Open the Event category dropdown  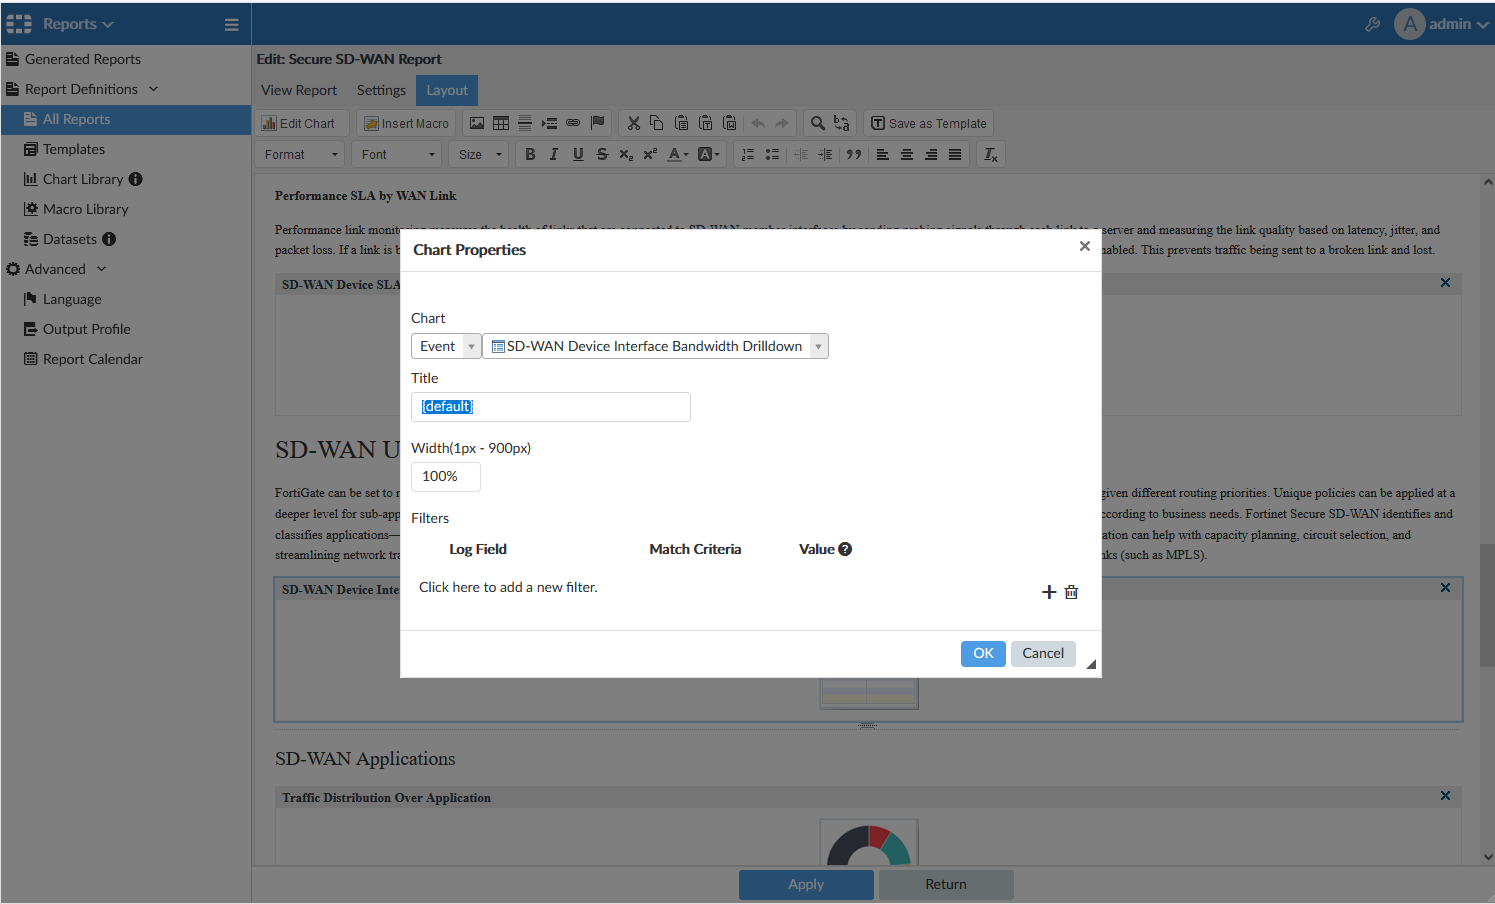pyautogui.click(x=446, y=346)
